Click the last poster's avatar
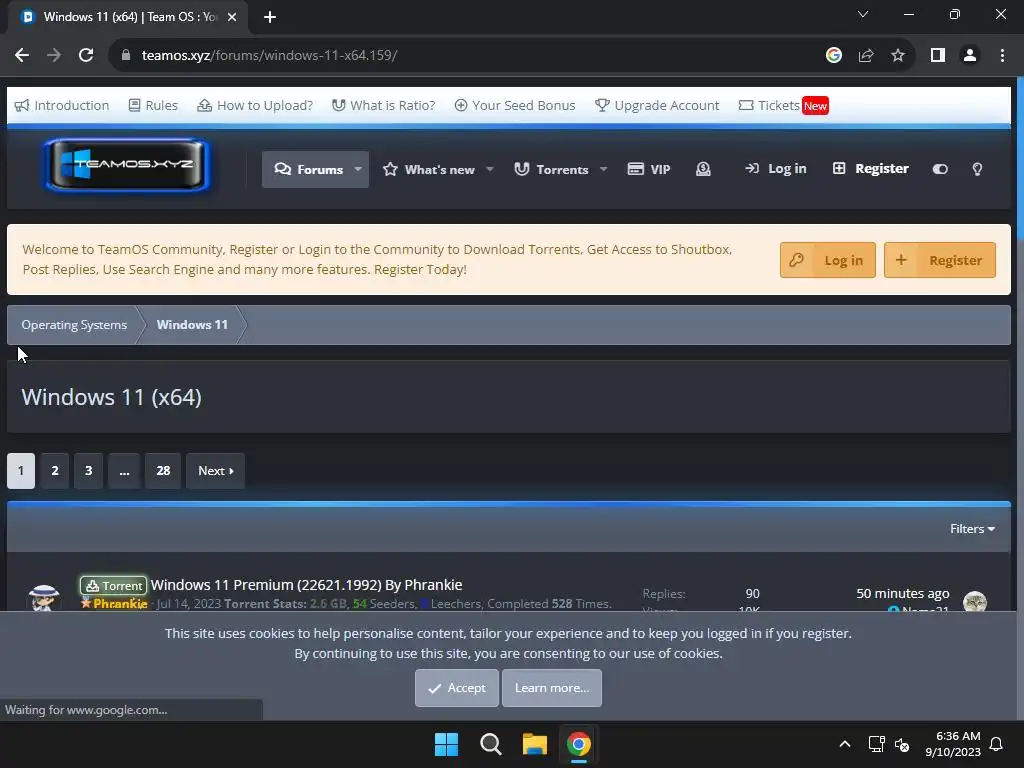1024x768 pixels. pos(975,601)
